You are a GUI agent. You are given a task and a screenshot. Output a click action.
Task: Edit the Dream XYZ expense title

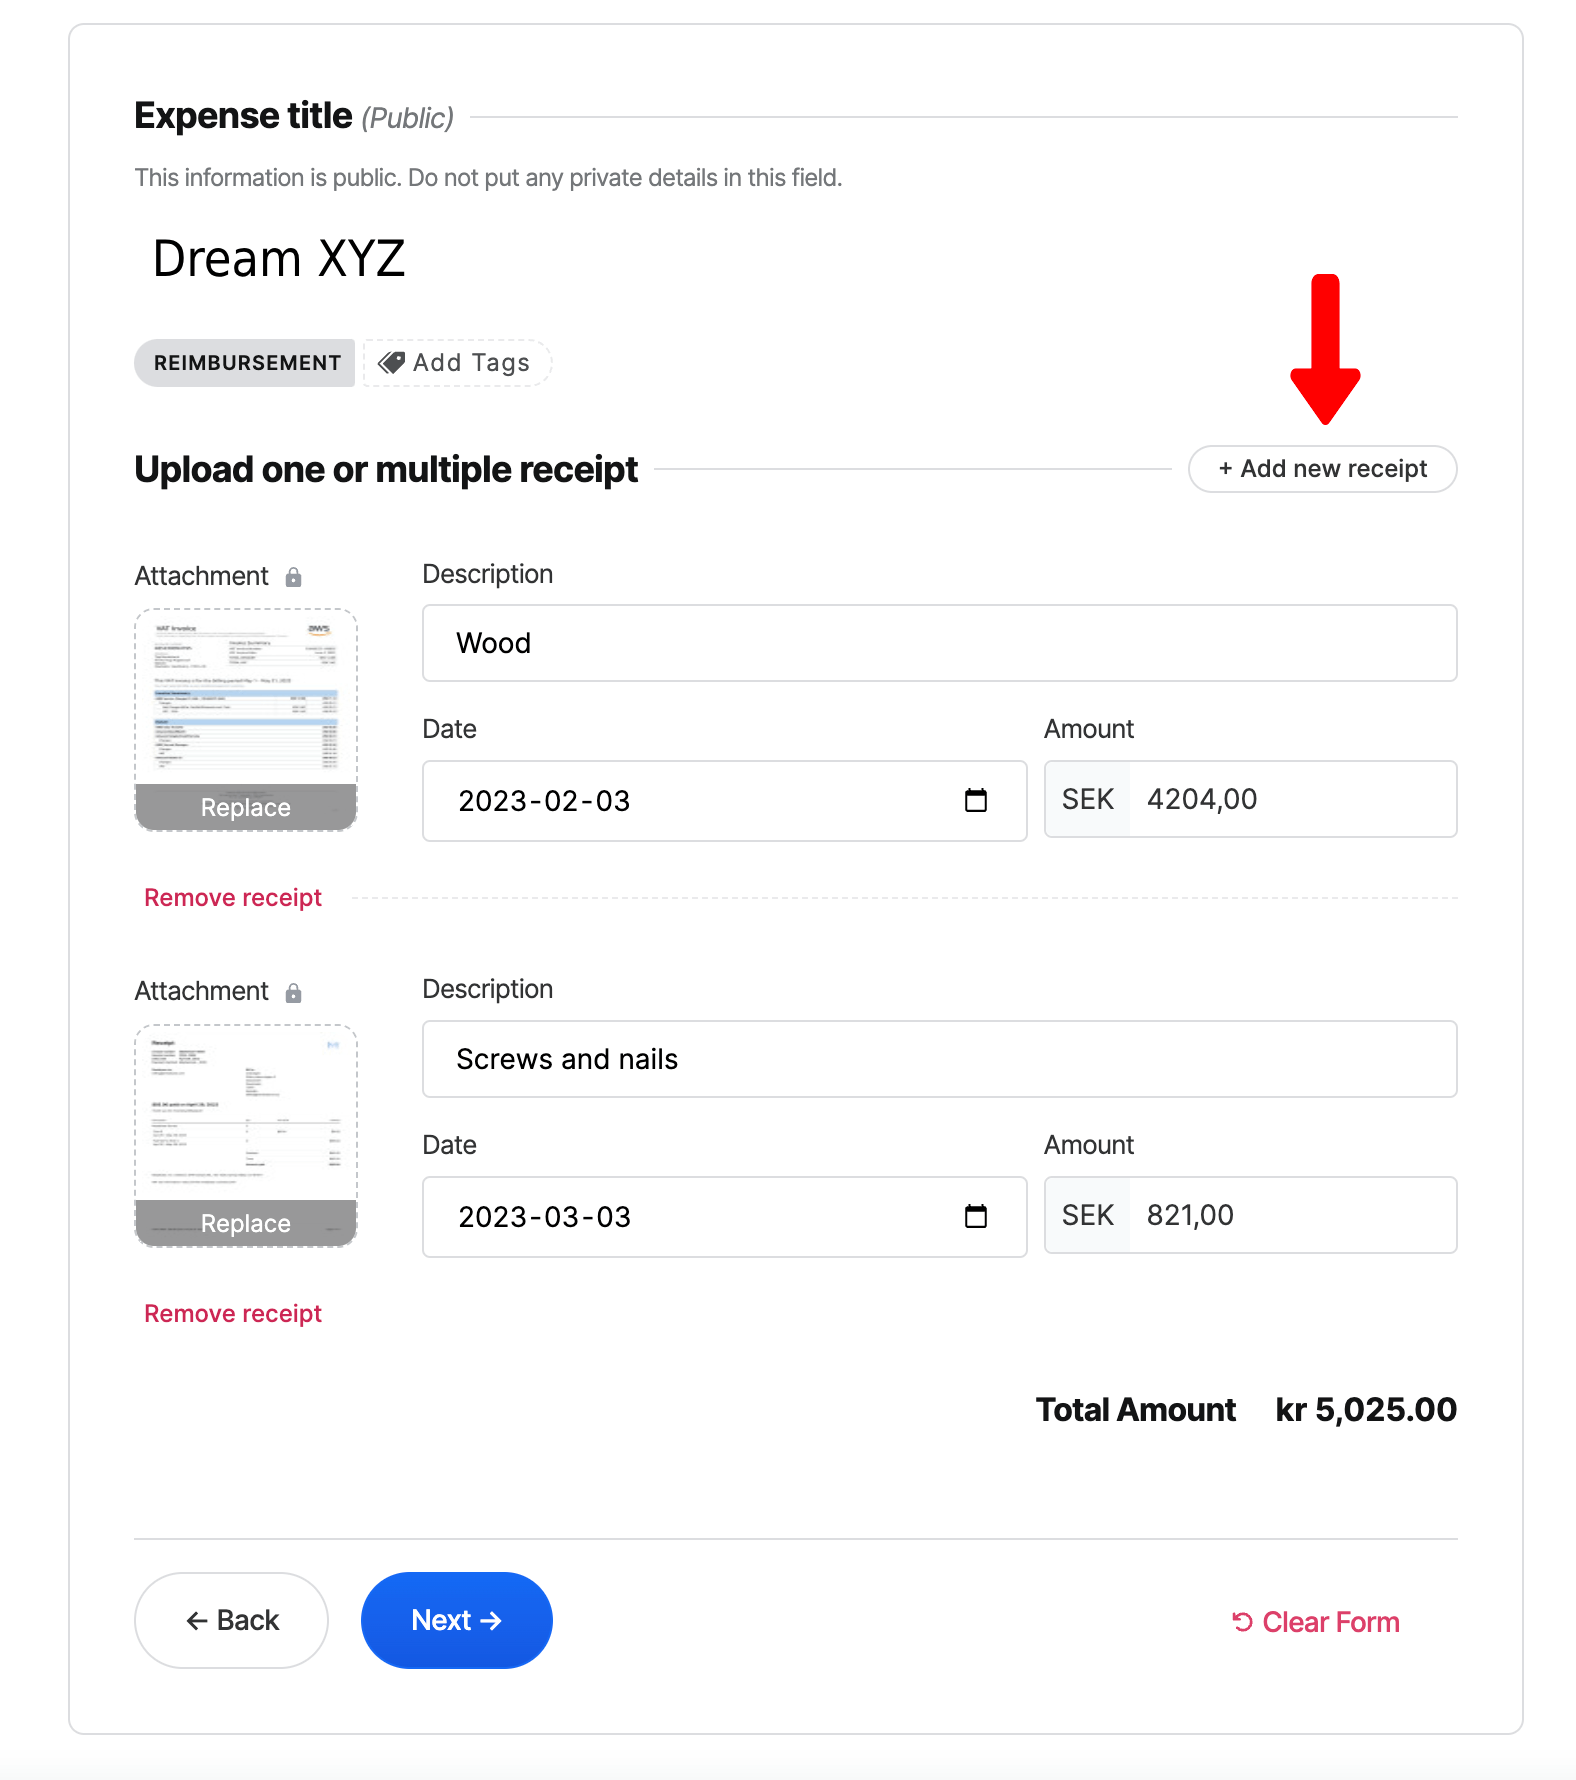click(x=279, y=259)
